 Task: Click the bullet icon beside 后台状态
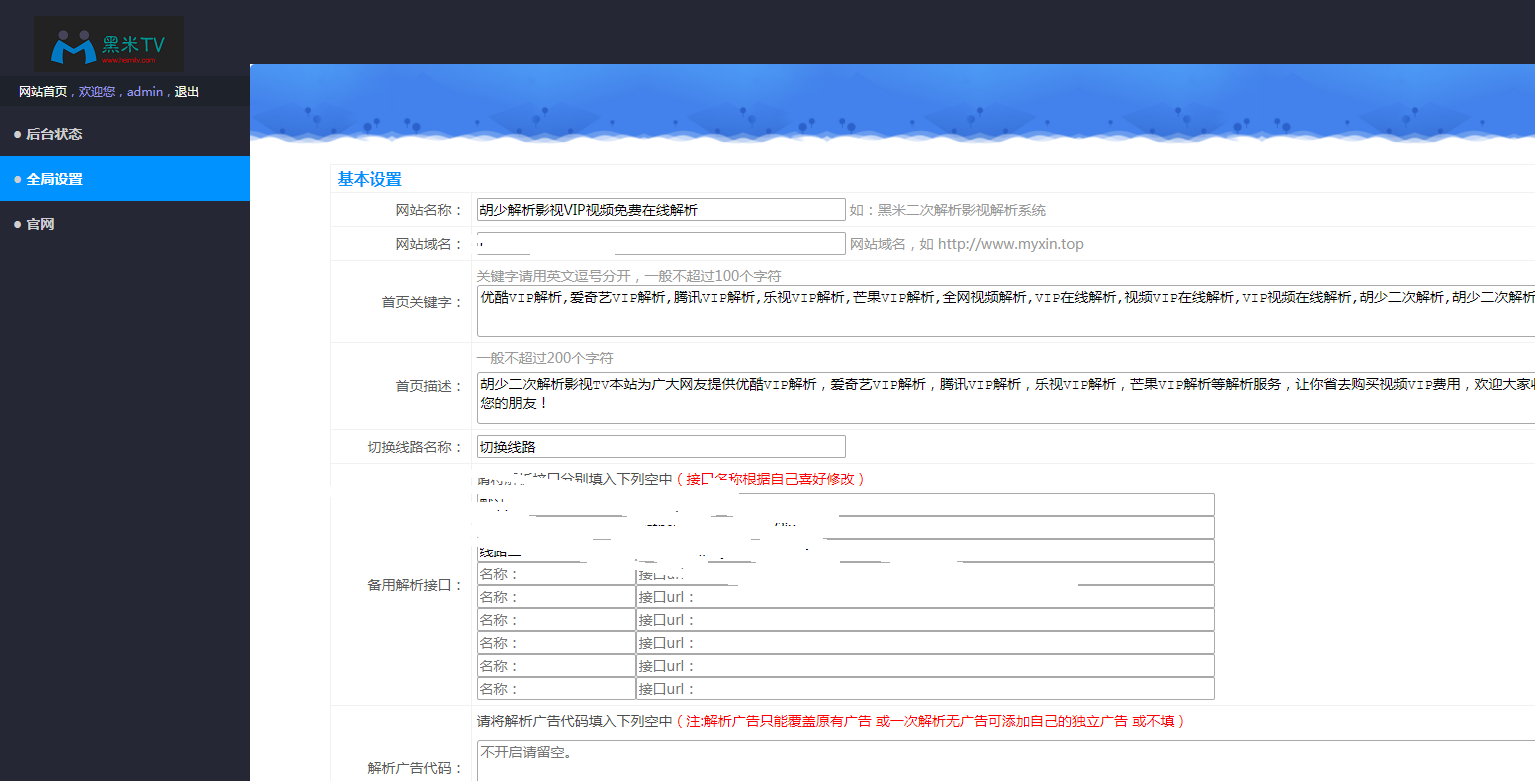pyautogui.click(x=17, y=134)
